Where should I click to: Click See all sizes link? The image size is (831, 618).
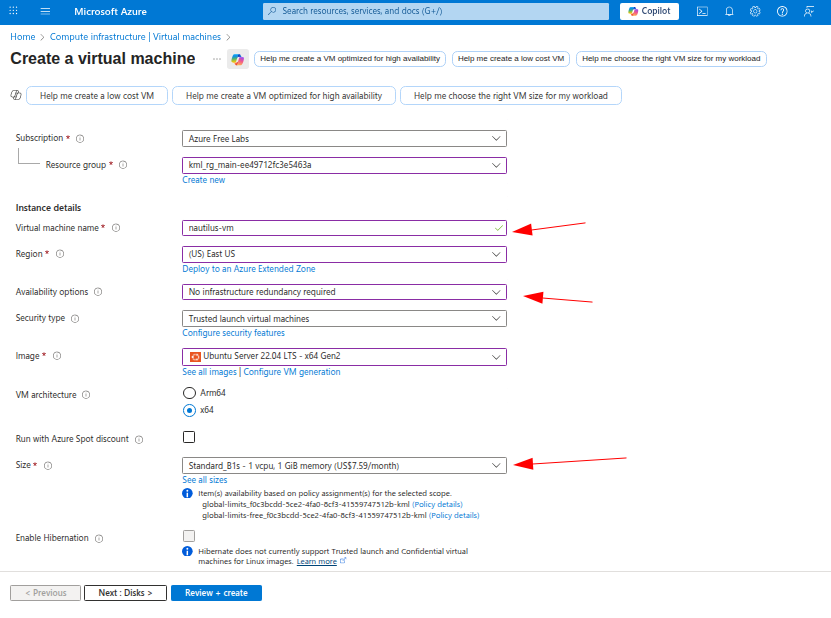point(205,480)
